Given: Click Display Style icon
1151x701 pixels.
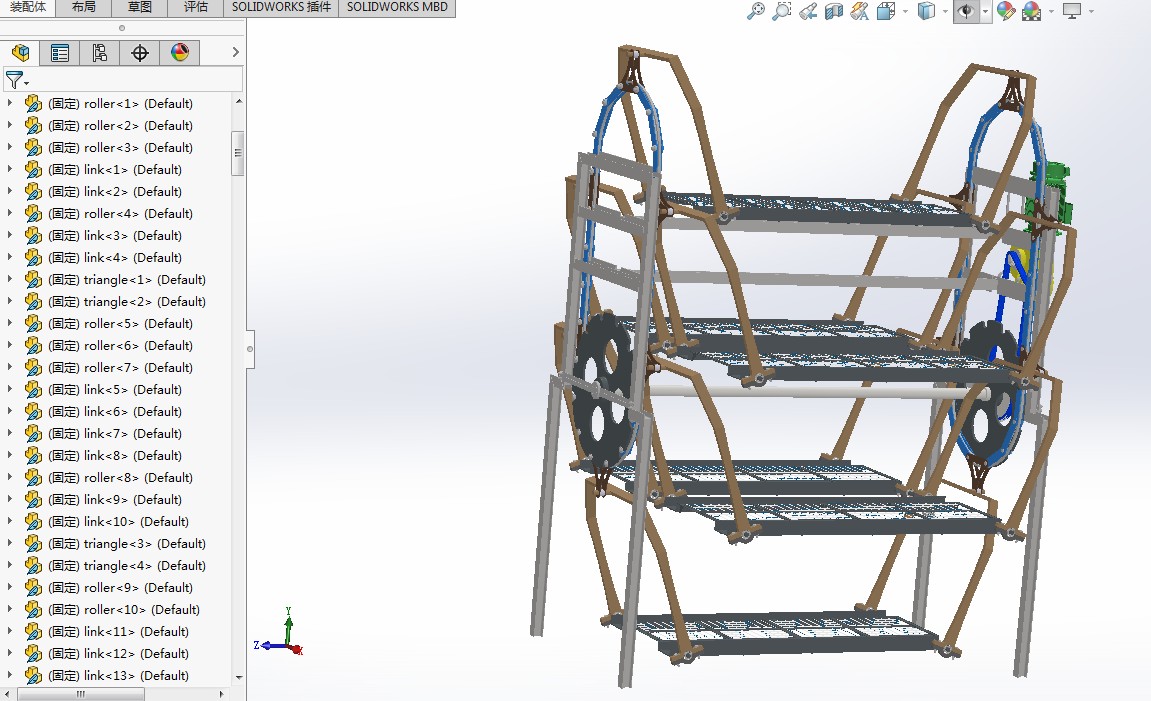Looking at the screenshot, I should pyautogui.click(x=926, y=11).
